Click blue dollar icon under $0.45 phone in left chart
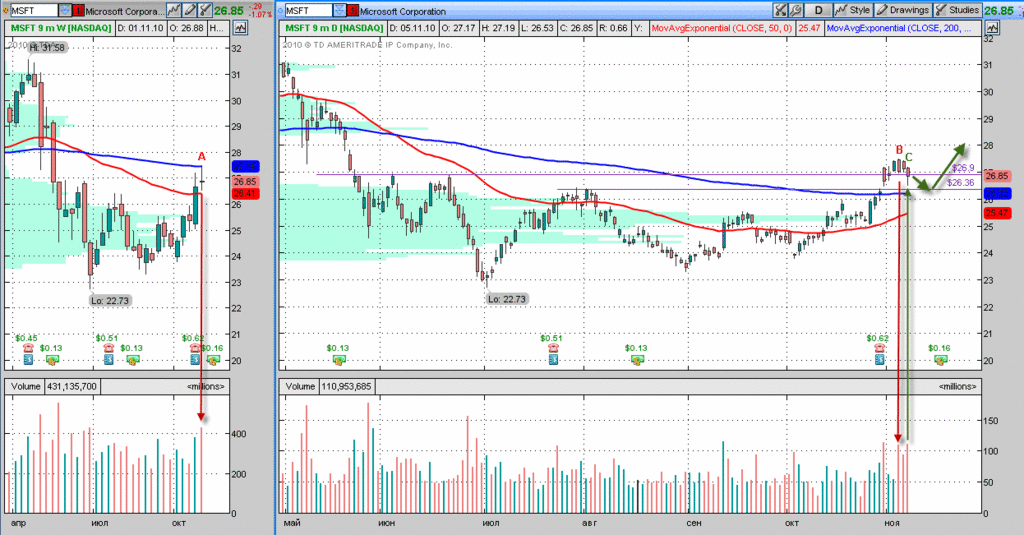 click(x=28, y=360)
